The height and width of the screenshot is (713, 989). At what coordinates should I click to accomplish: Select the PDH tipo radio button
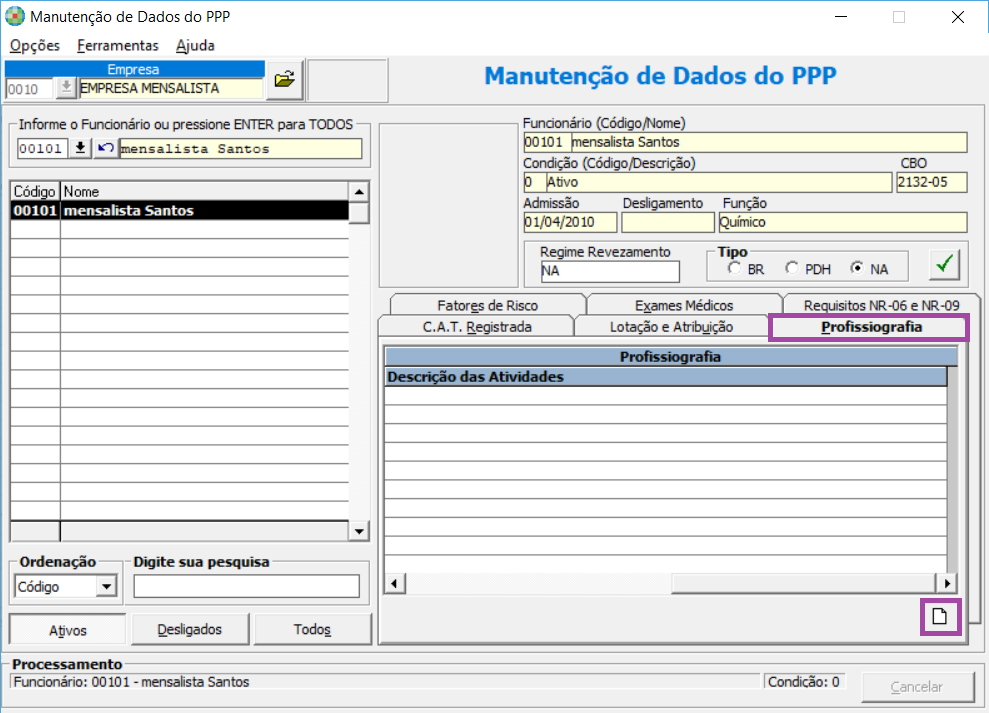coord(792,268)
